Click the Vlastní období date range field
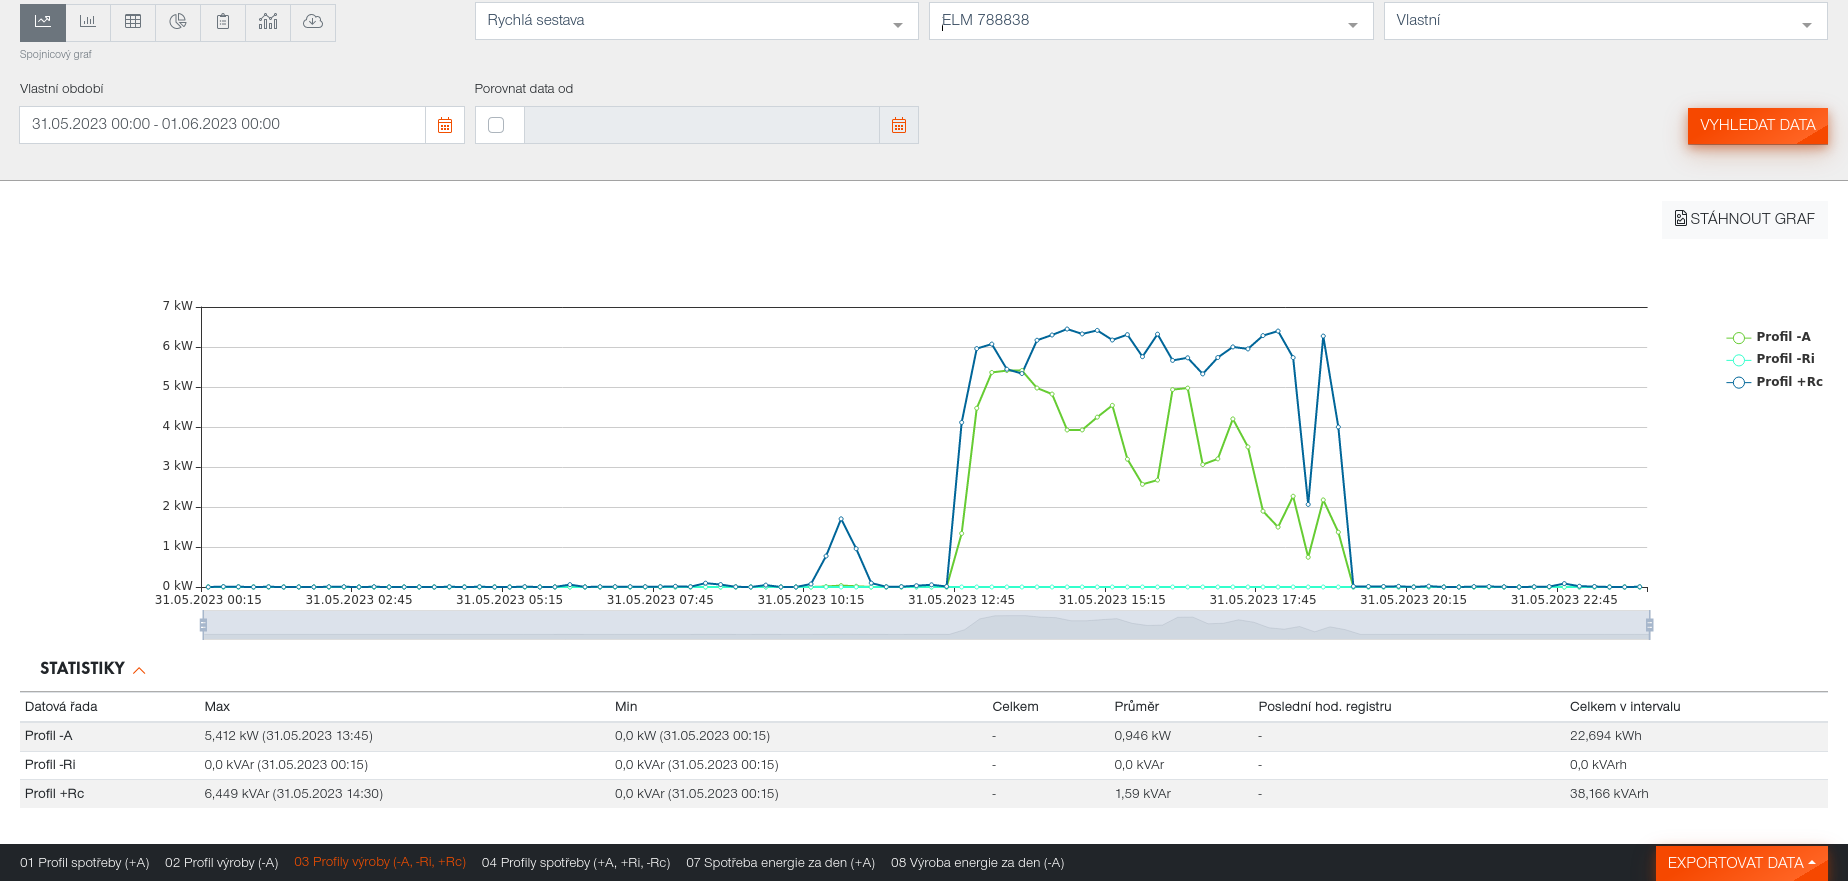Screen dimensions: 1848x881 click(x=222, y=125)
